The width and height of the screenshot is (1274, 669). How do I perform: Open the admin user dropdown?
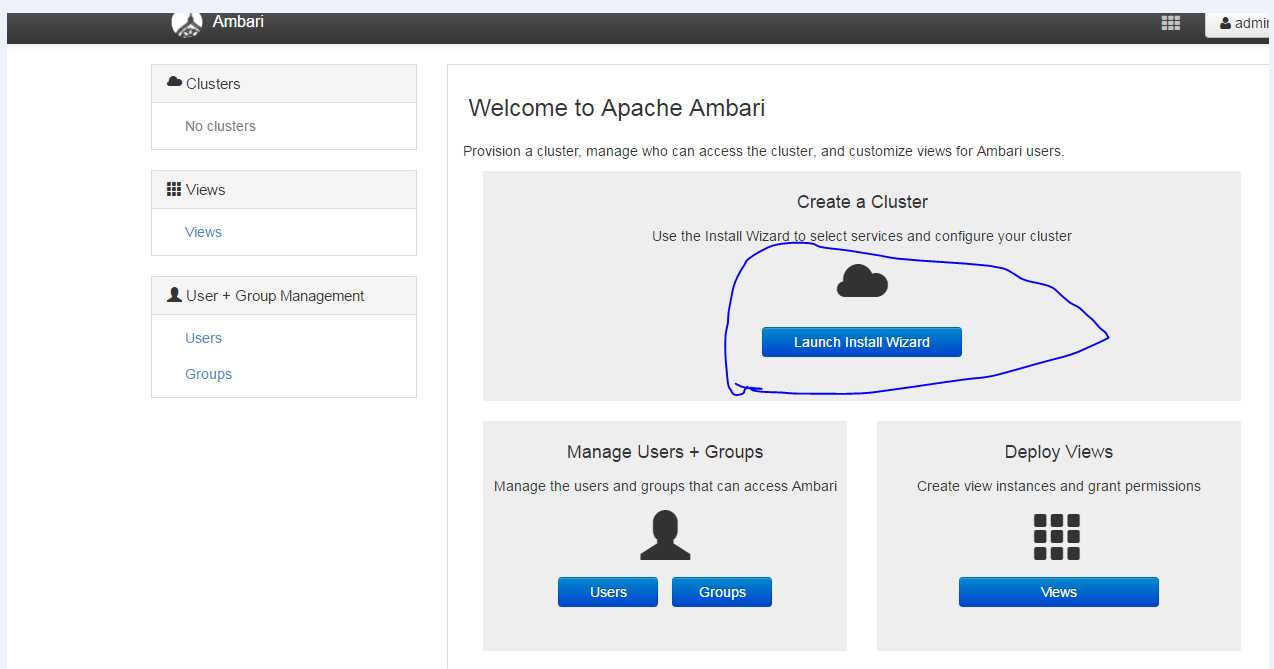click(x=1240, y=23)
